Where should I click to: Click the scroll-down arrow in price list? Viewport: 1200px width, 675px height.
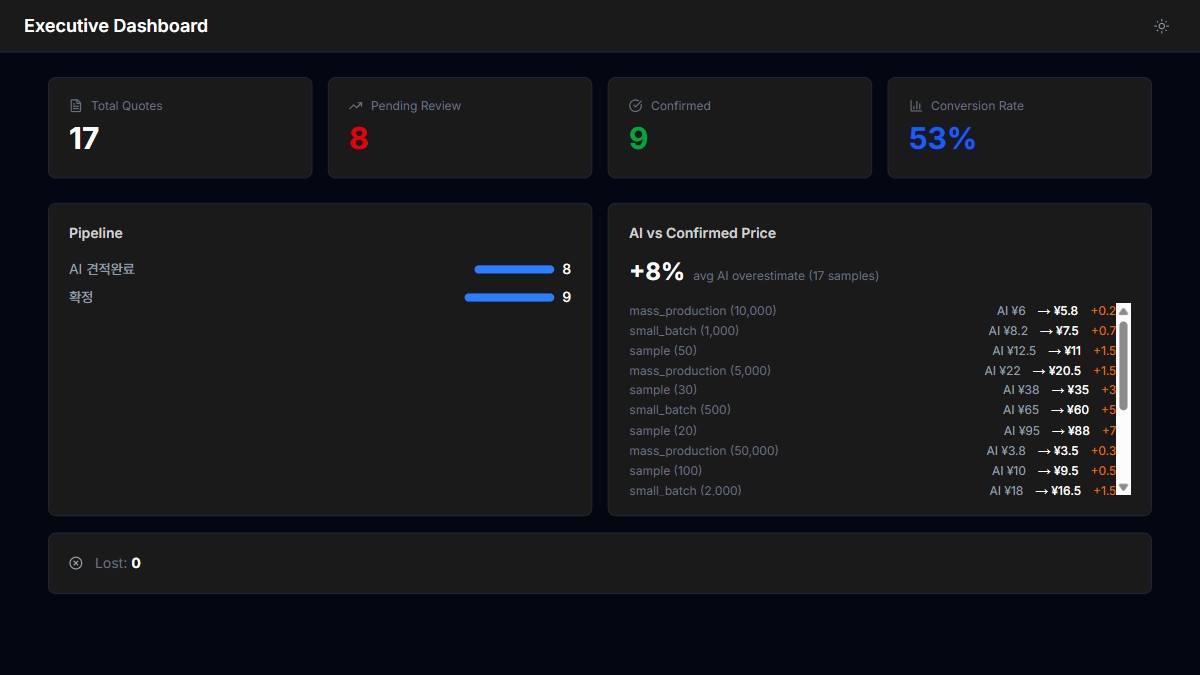click(x=1123, y=488)
